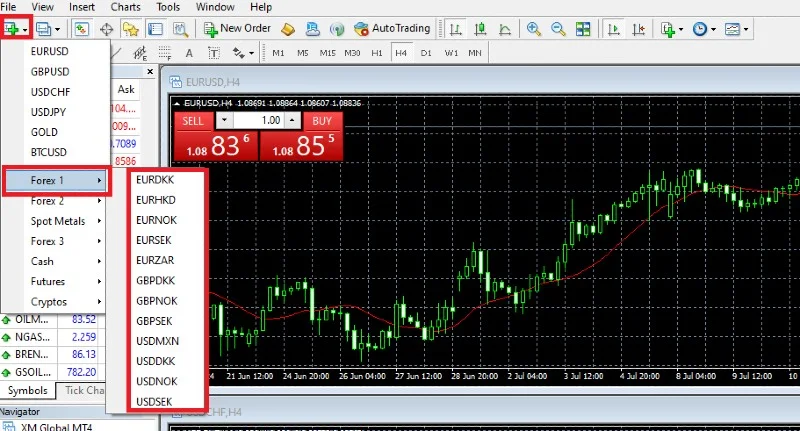Open the MQL5 community cloud icon
800x431 pixels.
312,29
